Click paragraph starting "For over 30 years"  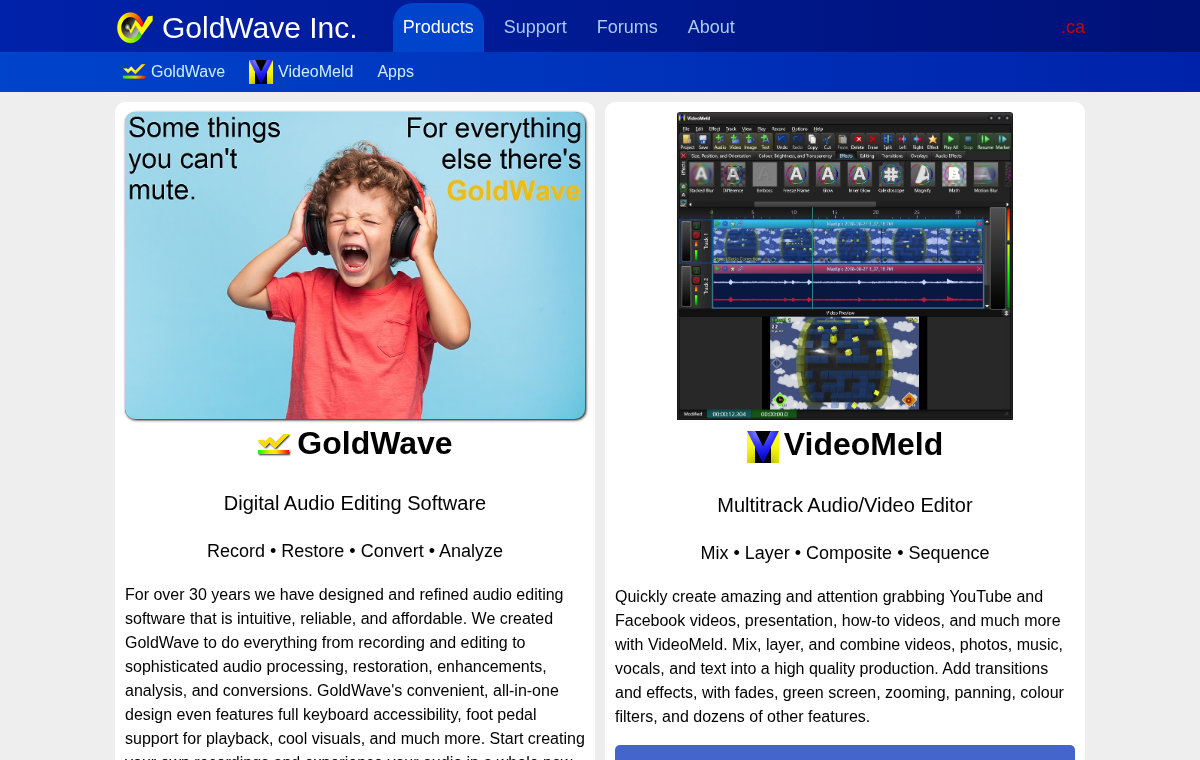point(355,672)
